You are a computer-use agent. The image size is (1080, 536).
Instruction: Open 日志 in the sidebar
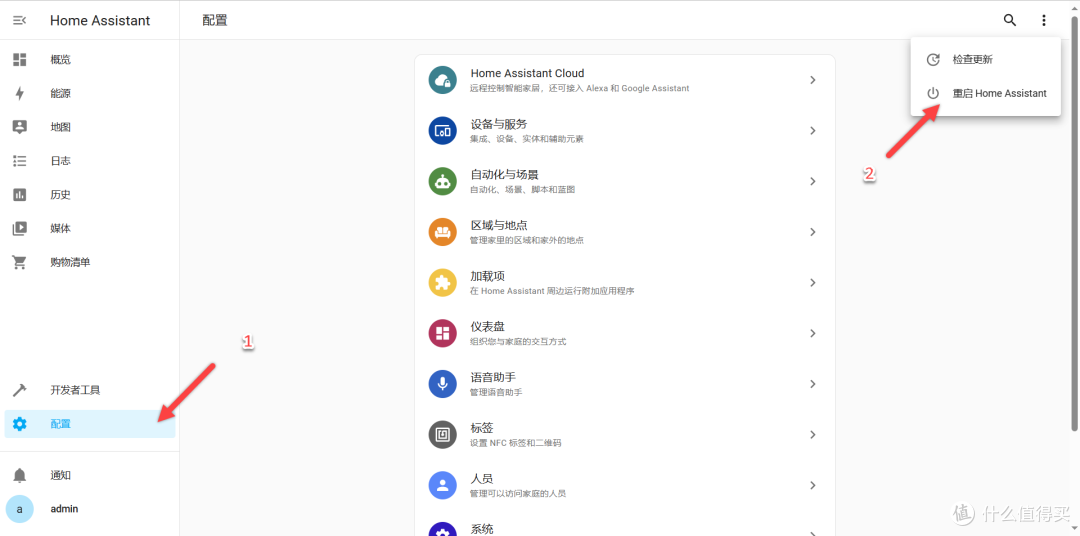[90, 161]
